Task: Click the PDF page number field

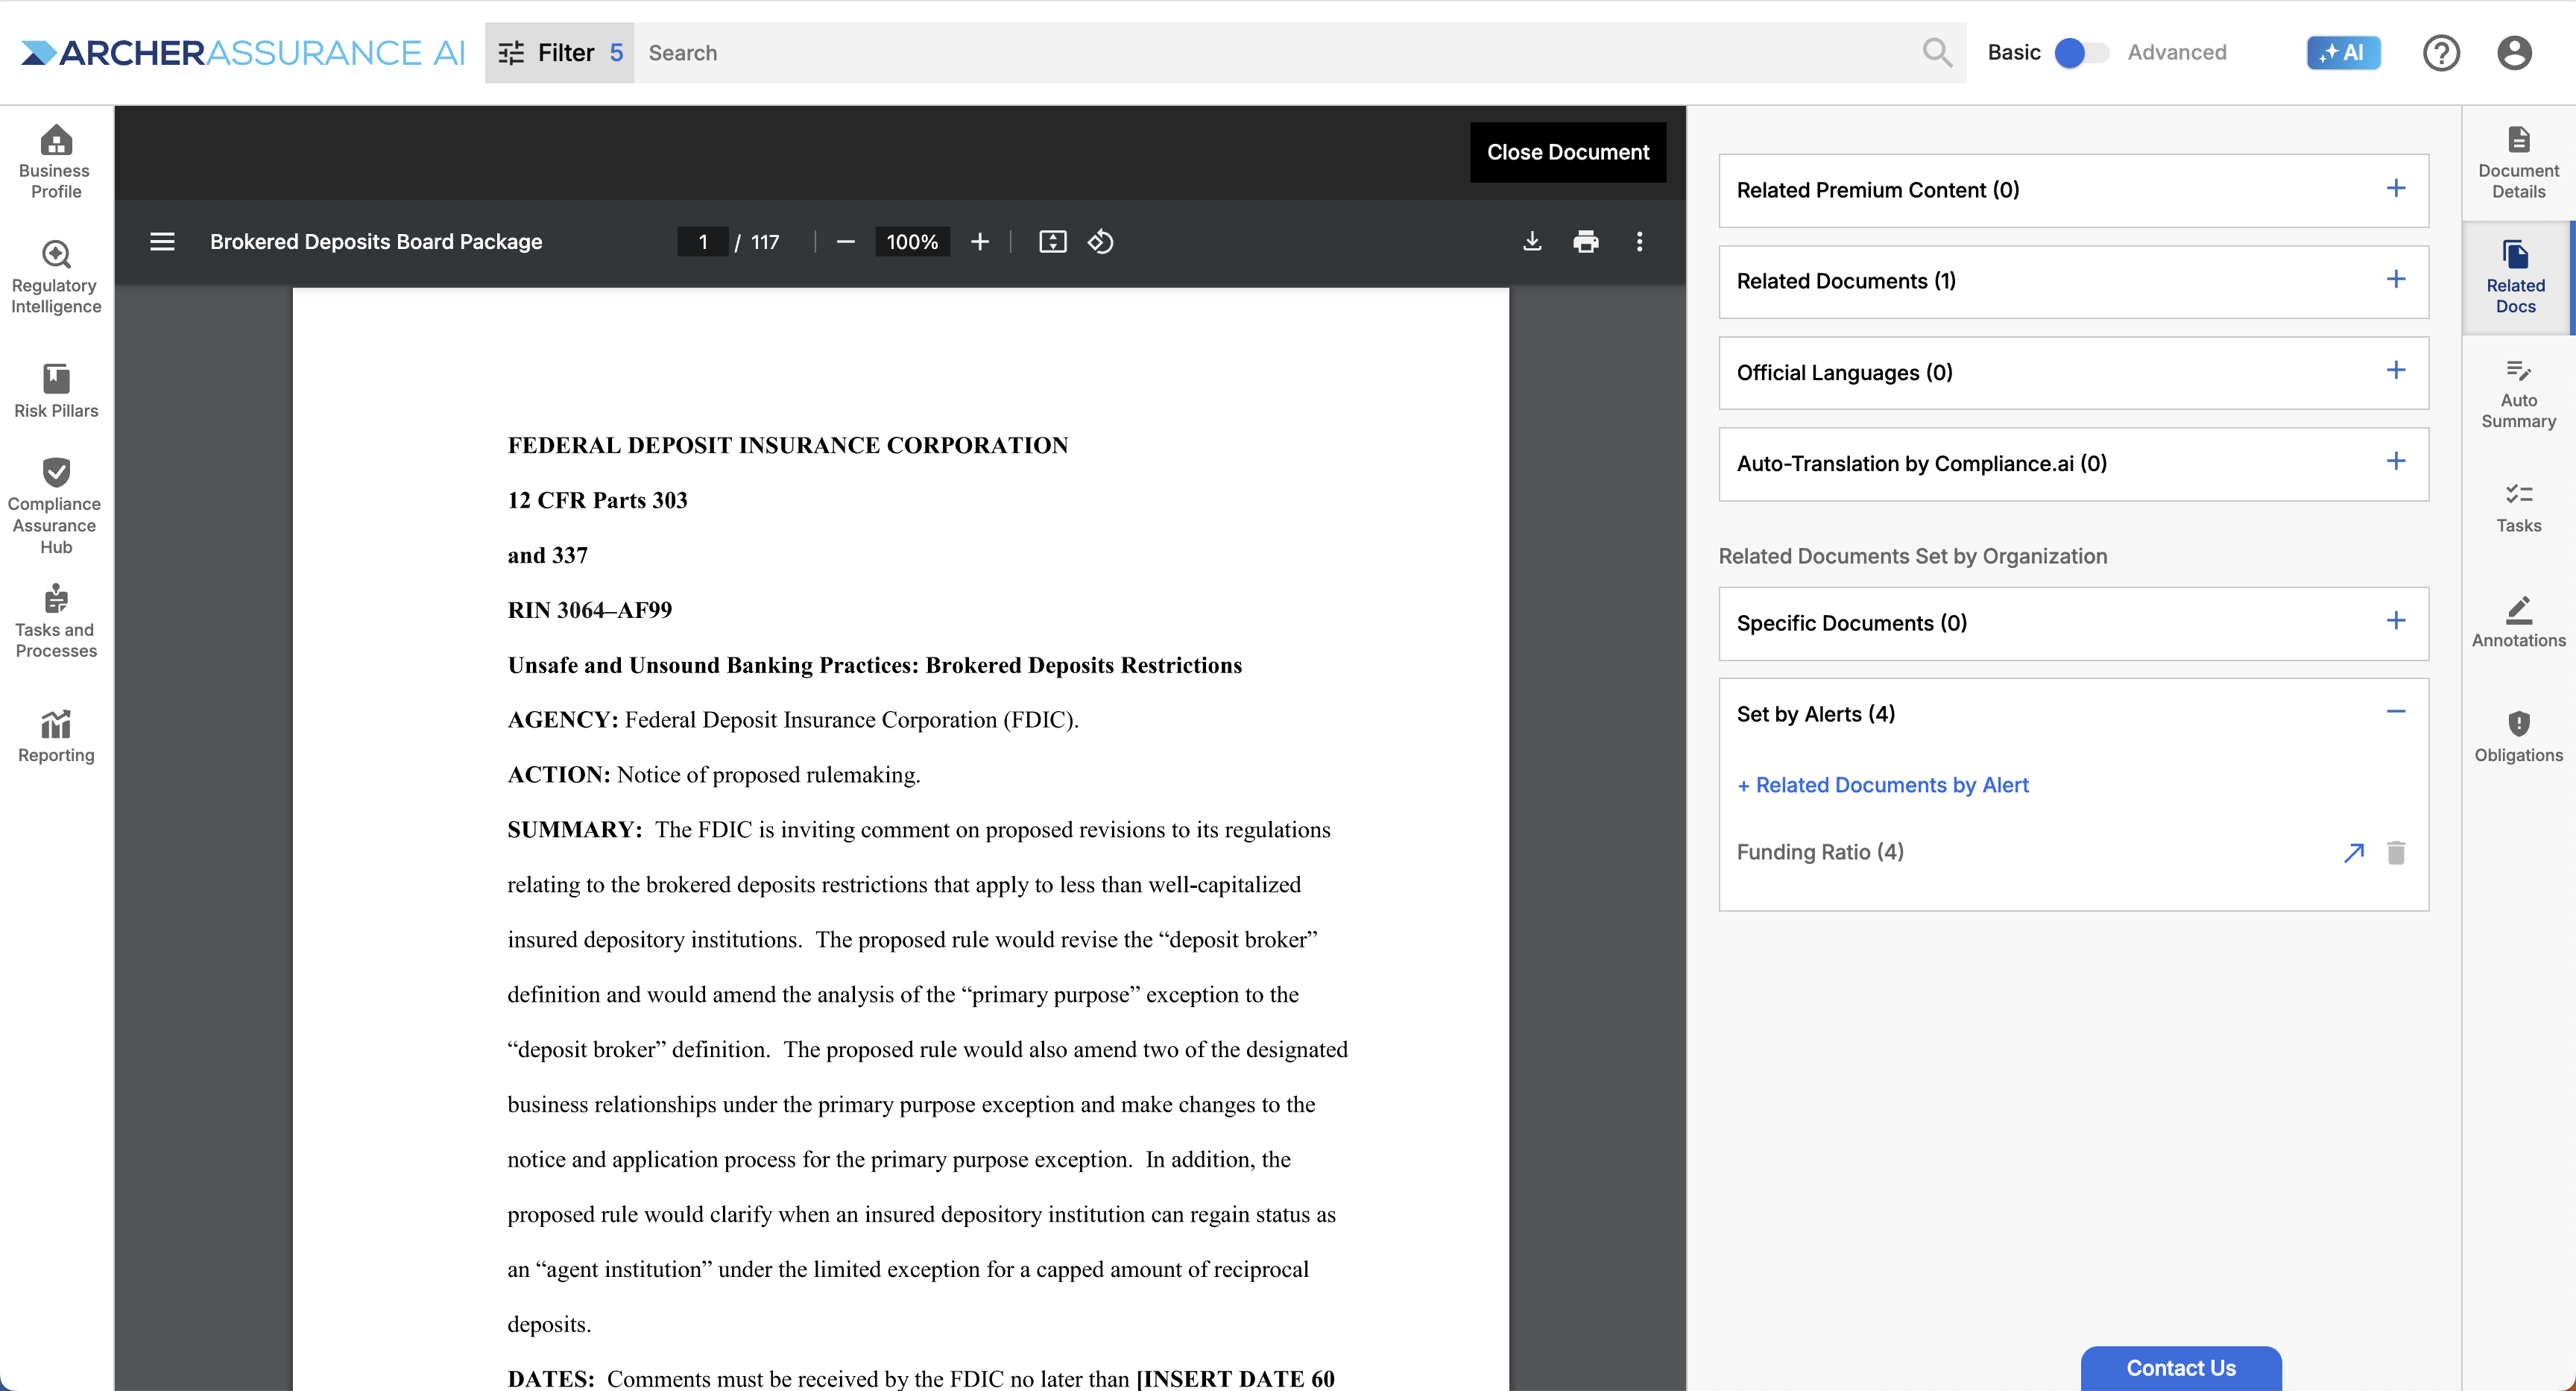Action: pos(702,242)
